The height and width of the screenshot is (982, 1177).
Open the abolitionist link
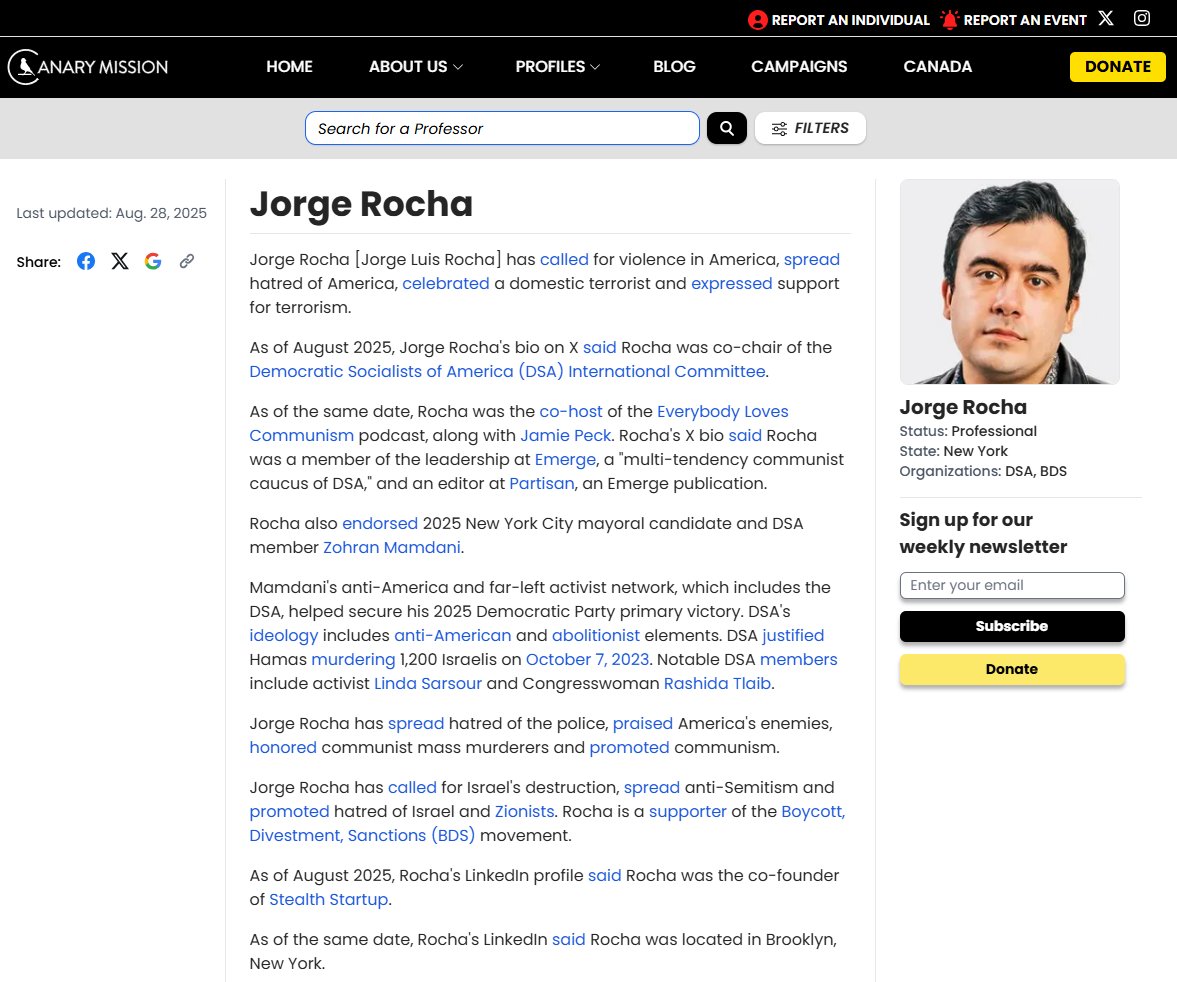[x=596, y=635]
